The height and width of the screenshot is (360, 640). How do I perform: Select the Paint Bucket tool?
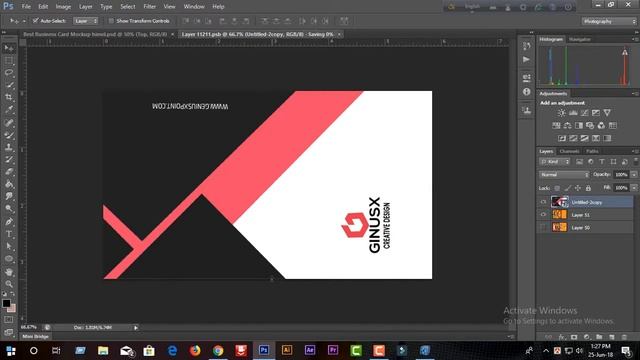pos(9,184)
